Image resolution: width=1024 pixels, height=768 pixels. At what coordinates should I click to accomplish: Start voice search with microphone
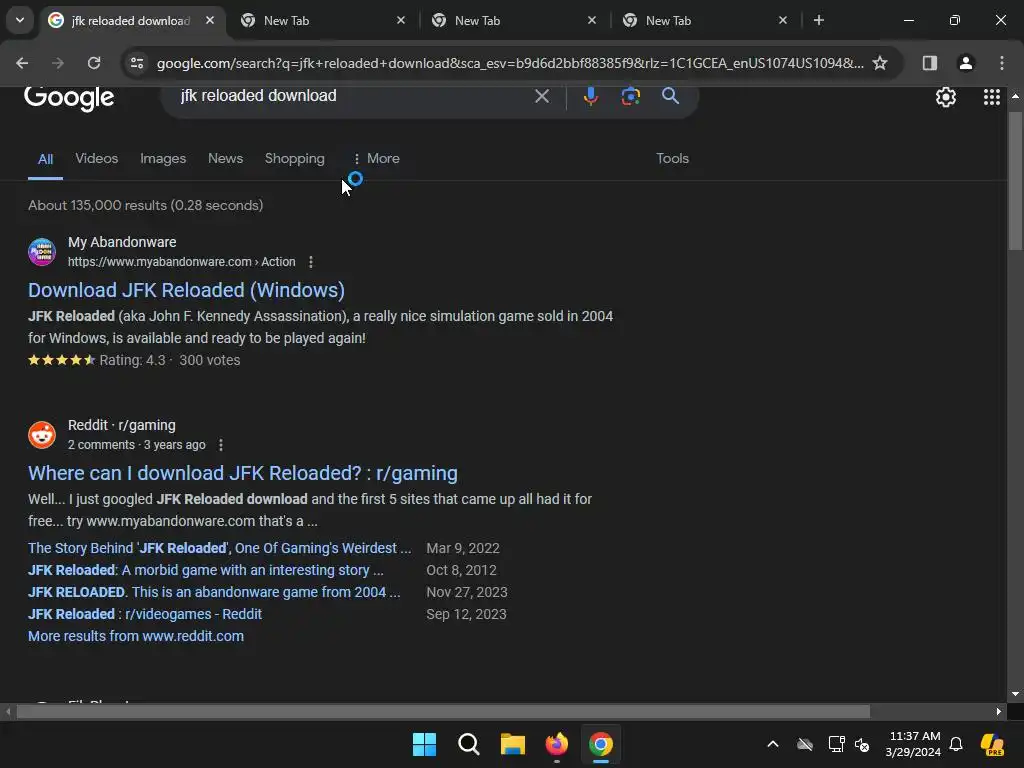[x=590, y=97]
